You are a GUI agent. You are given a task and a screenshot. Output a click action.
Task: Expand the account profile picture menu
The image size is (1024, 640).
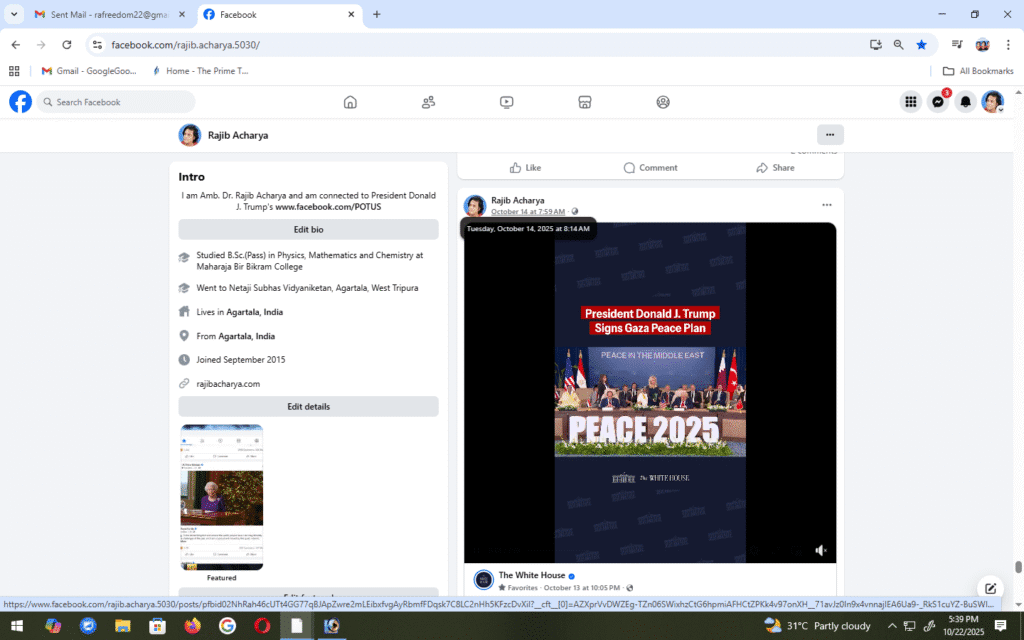pyautogui.click(x=992, y=102)
